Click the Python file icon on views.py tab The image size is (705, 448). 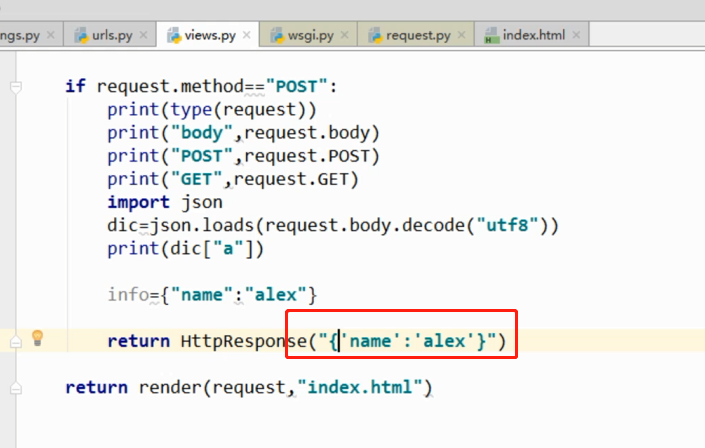pos(174,35)
